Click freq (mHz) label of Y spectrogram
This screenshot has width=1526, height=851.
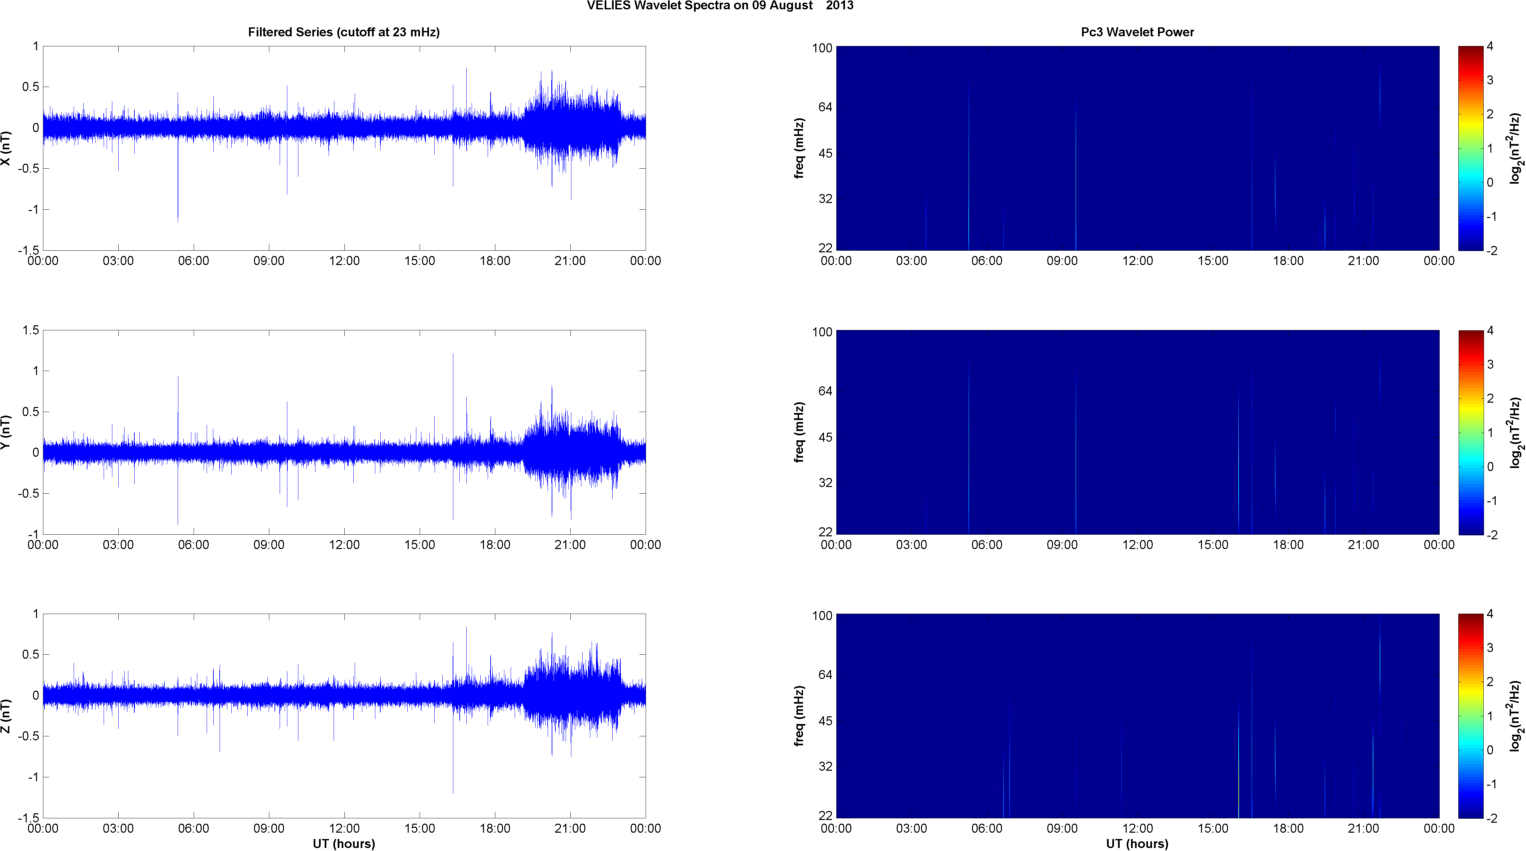click(799, 432)
